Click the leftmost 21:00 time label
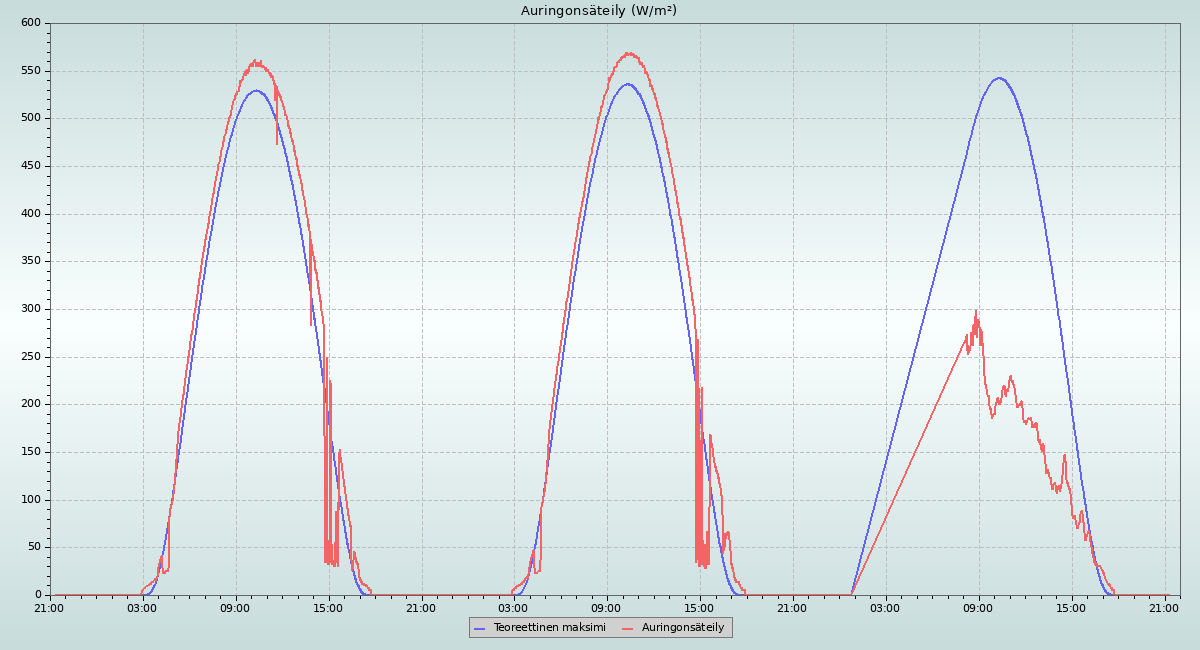1200x650 pixels. 49,607
